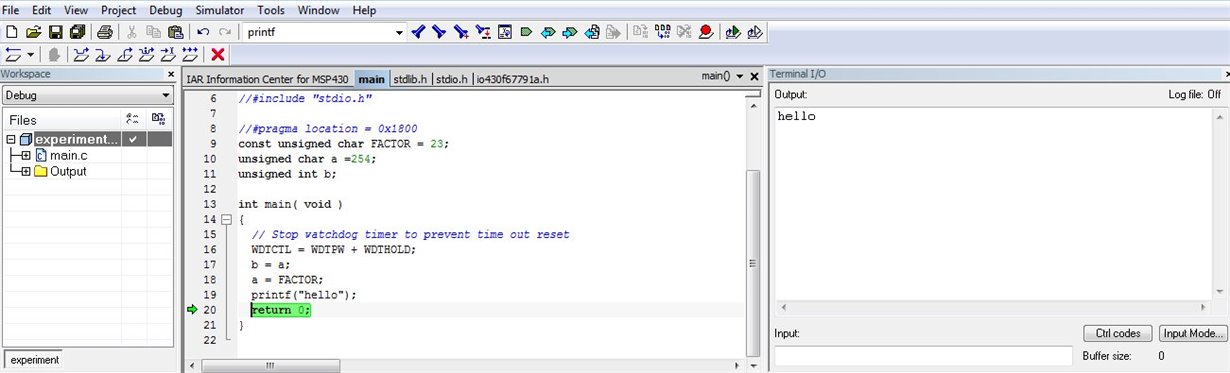Click the Next Statement debug icon
This screenshot has width=1230, height=373.
tap(148, 54)
